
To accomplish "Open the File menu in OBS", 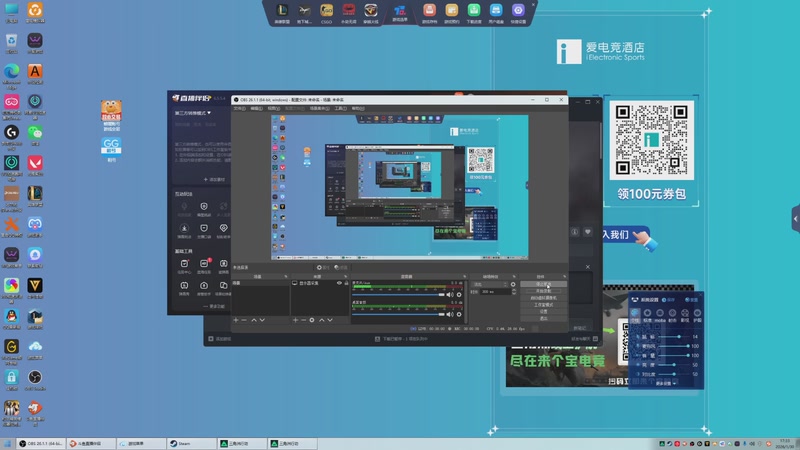I will click(239, 108).
